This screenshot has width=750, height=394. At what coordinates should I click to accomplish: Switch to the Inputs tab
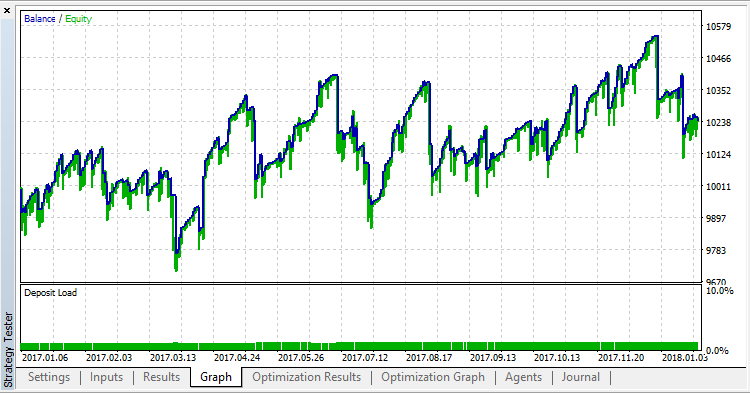click(x=106, y=377)
